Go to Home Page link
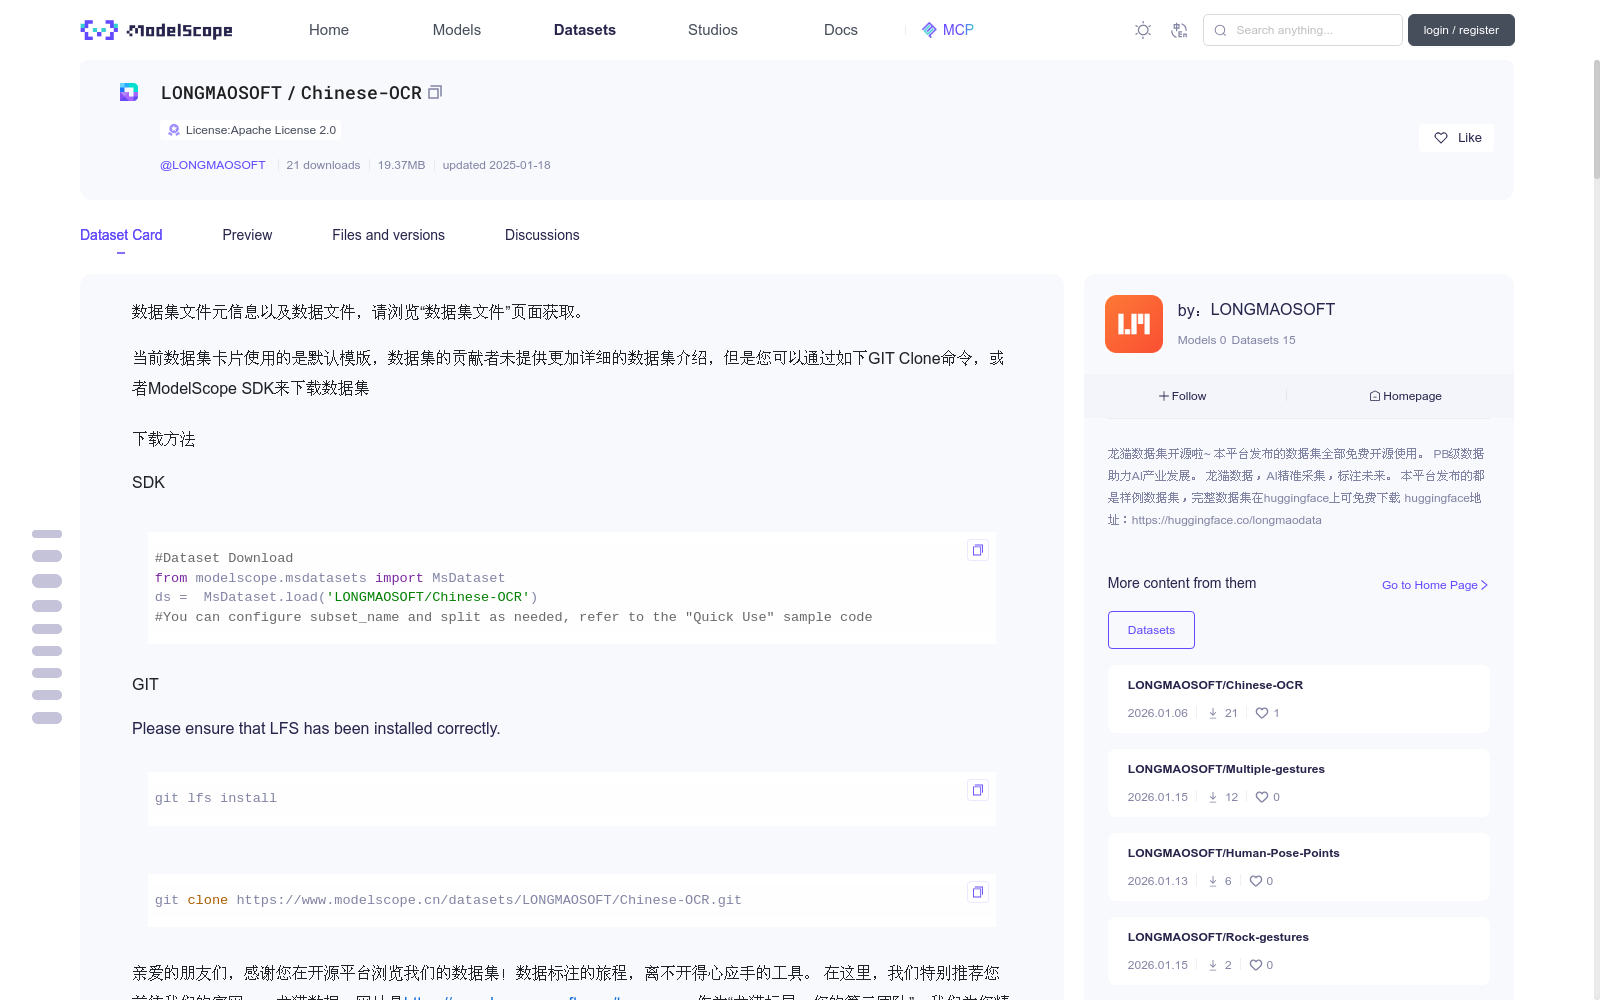 coord(1435,585)
